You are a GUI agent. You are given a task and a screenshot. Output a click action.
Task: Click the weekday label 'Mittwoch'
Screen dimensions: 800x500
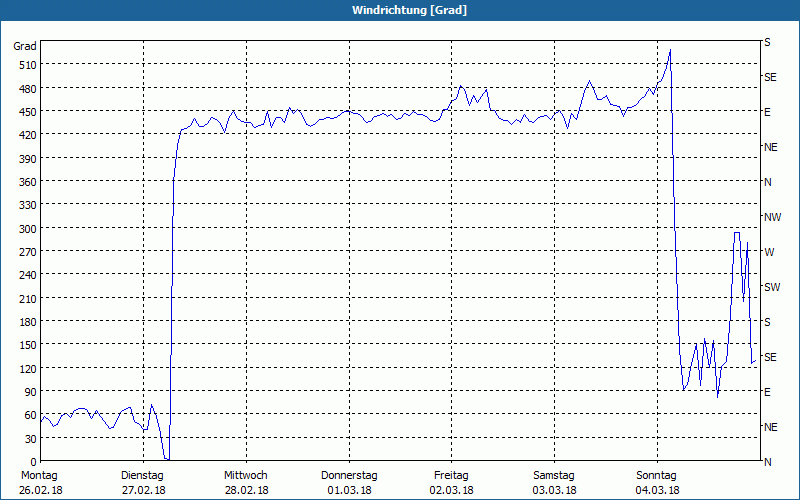pos(246,476)
